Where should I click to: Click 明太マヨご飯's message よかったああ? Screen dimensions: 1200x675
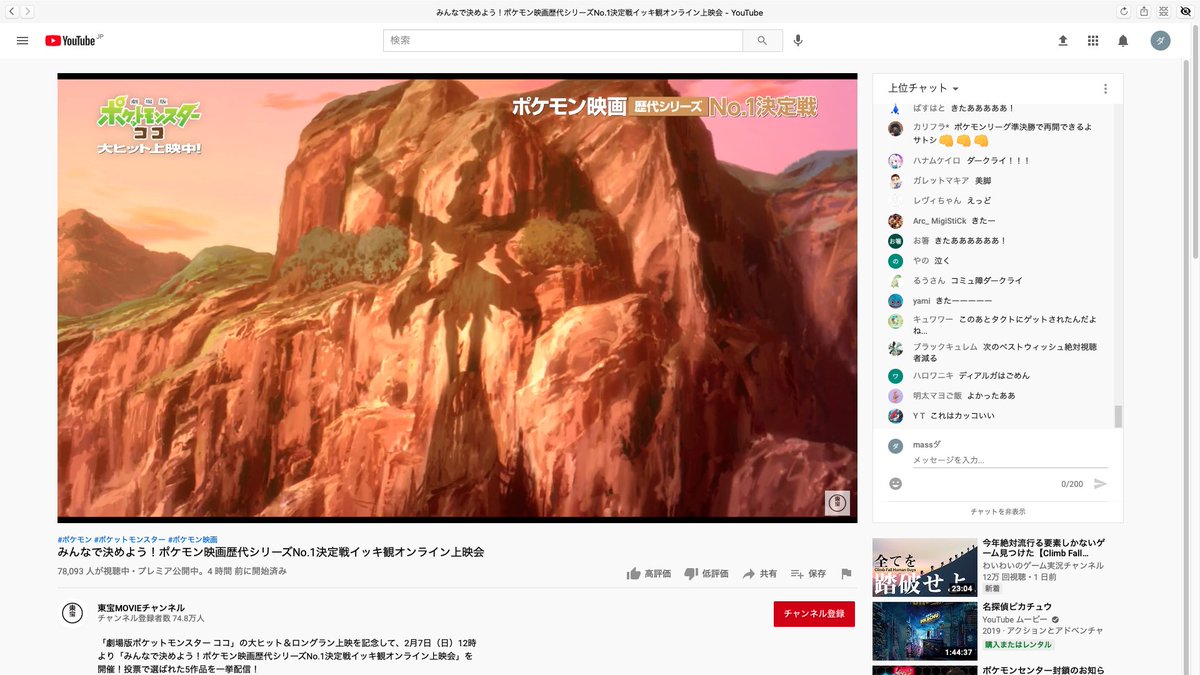tap(991, 395)
